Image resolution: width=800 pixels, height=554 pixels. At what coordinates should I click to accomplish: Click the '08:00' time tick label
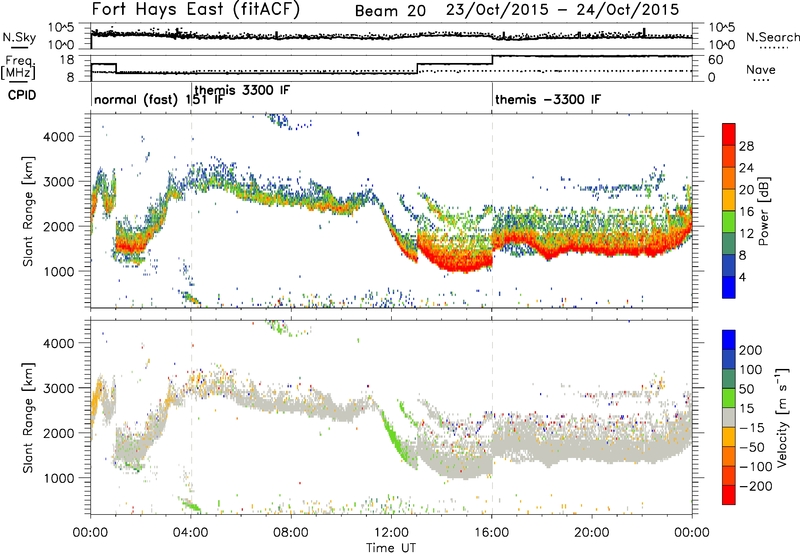(x=291, y=533)
